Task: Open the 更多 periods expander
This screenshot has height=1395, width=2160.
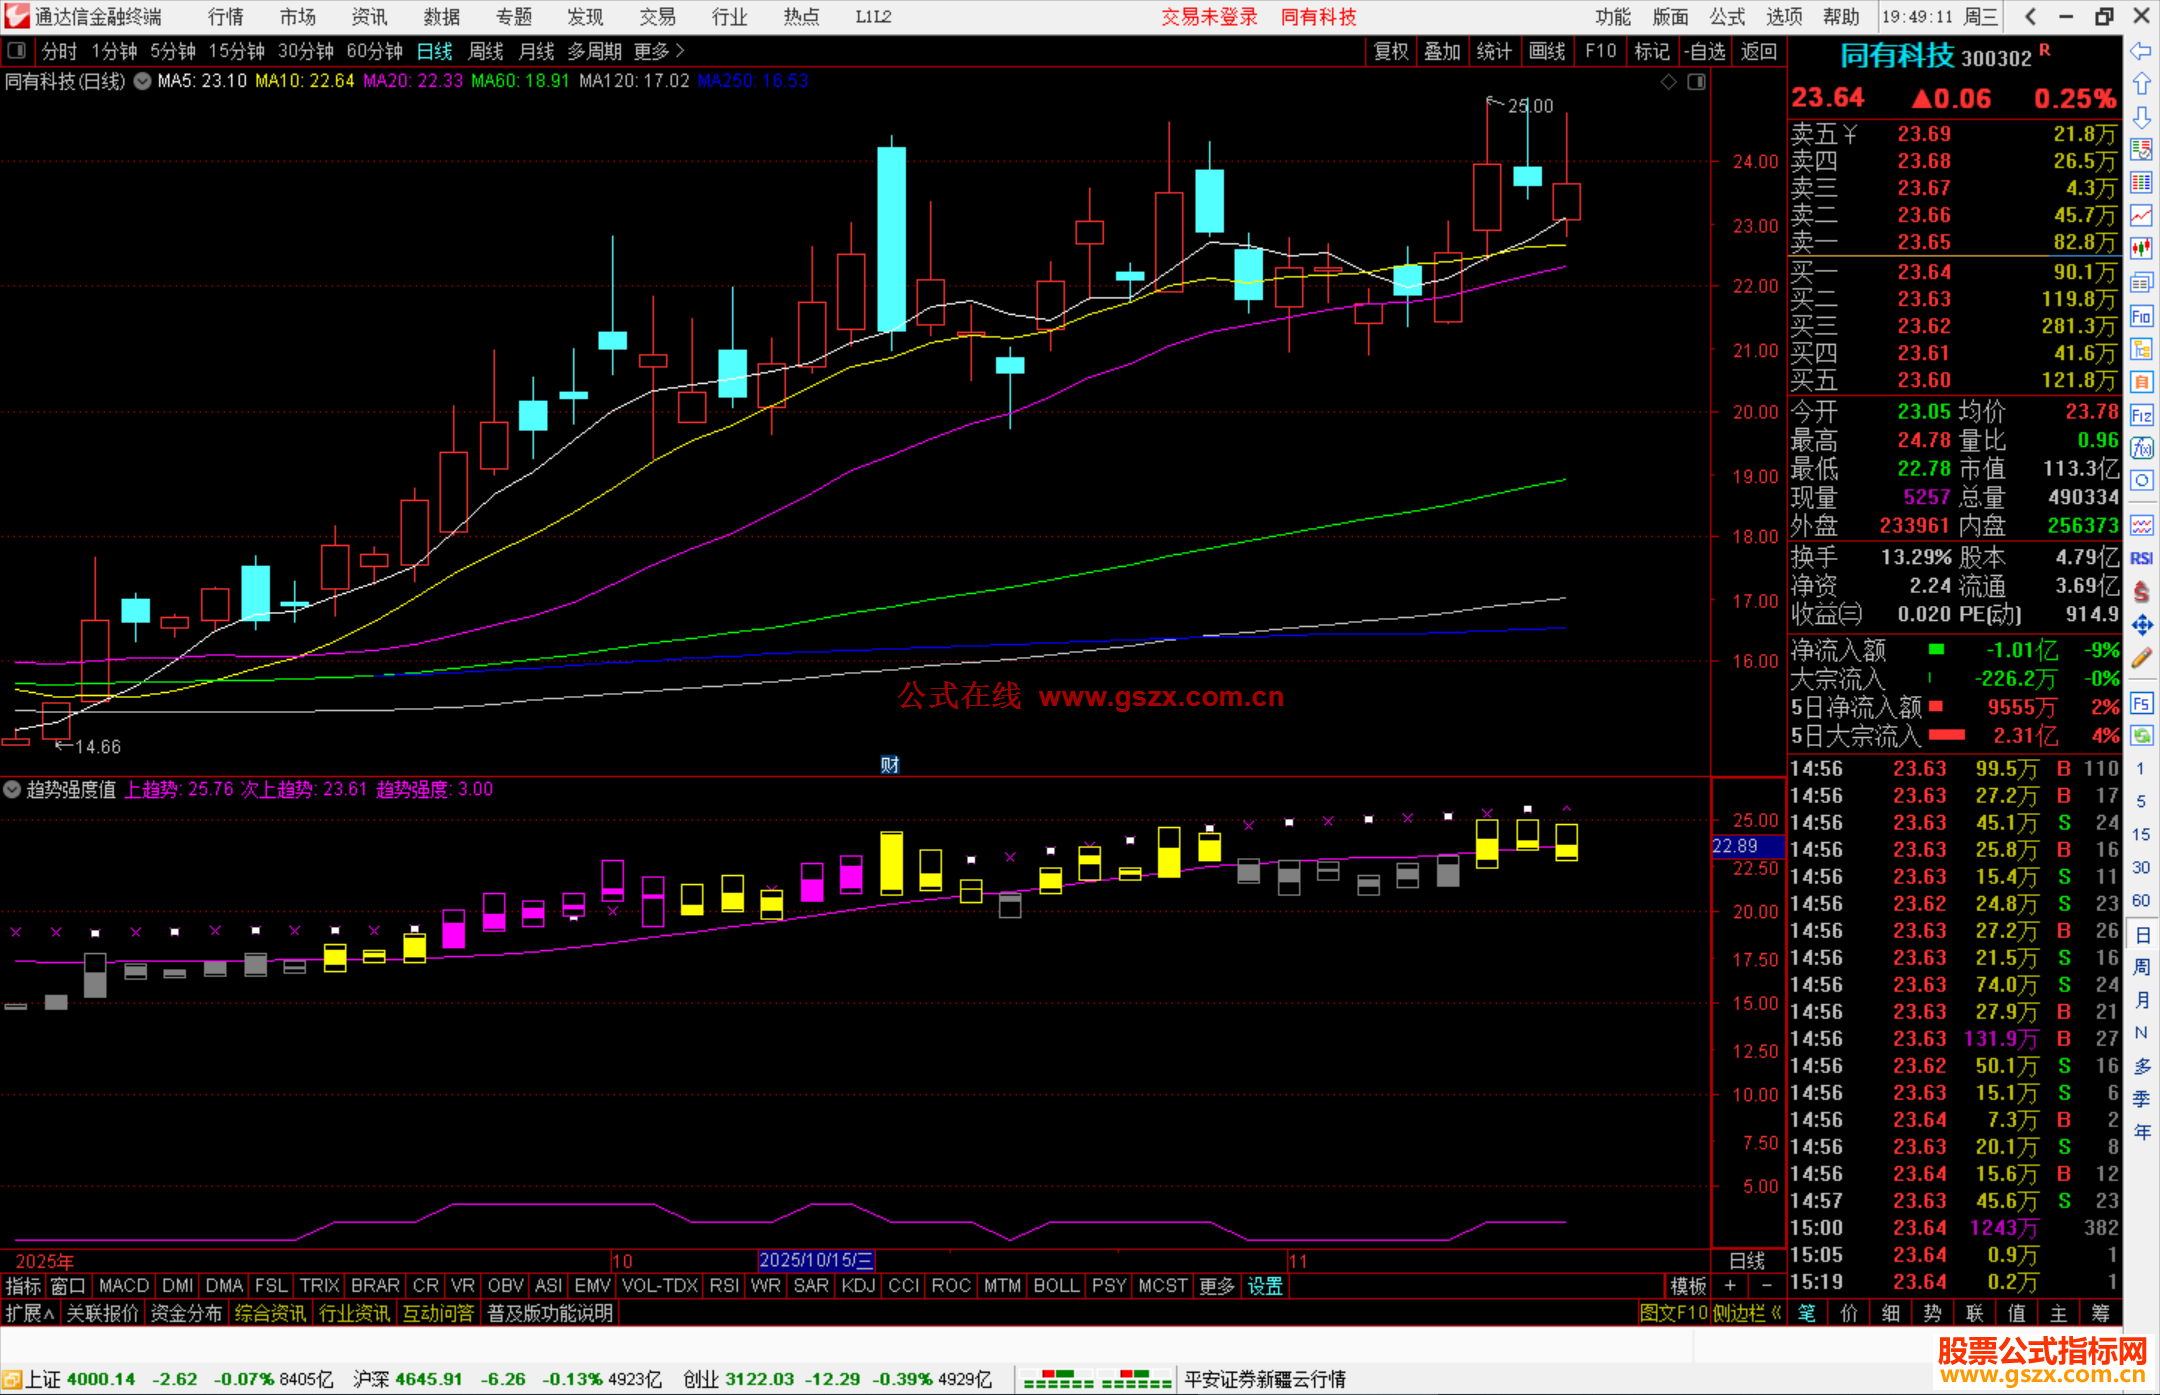Action: click(x=659, y=51)
